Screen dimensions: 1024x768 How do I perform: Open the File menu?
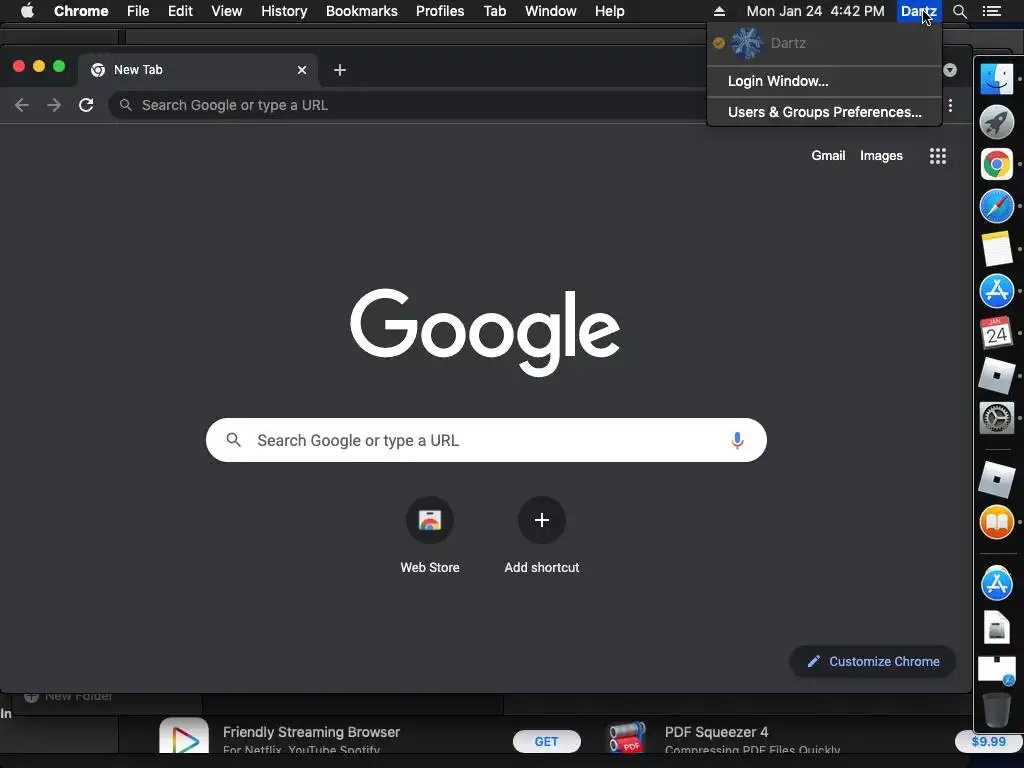[x=138, y=11]
